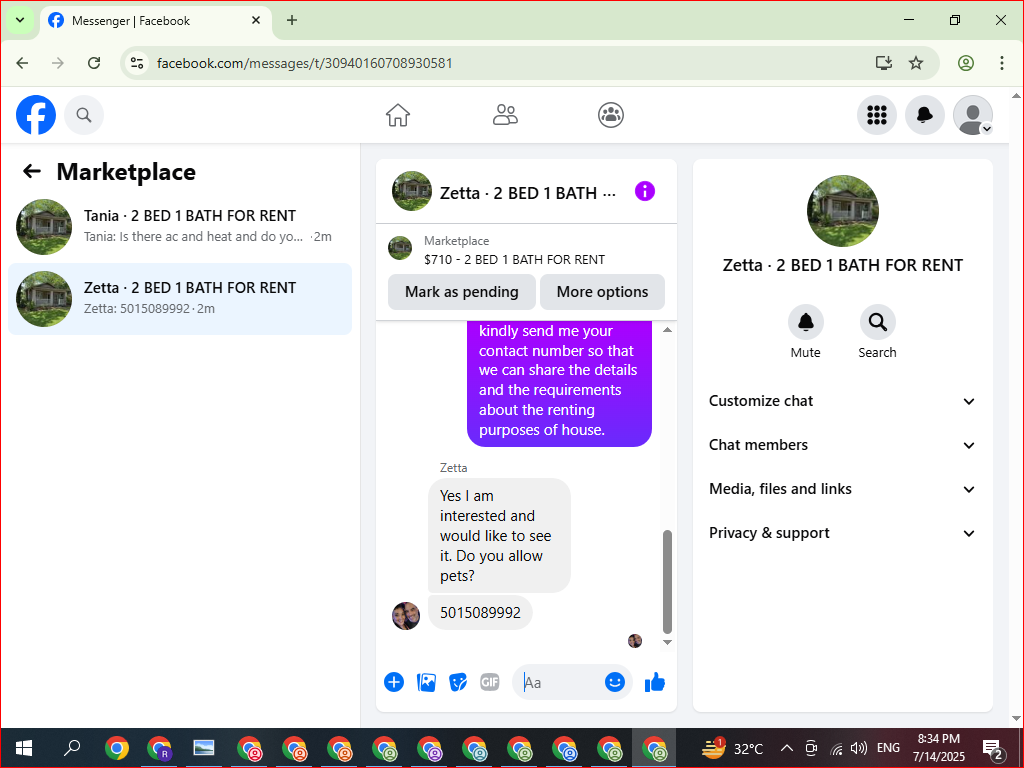Open the weather widget showing 32°C
Image resolution: width=1024 pixels, height=768 pixels.
click(x=732, y=748)
